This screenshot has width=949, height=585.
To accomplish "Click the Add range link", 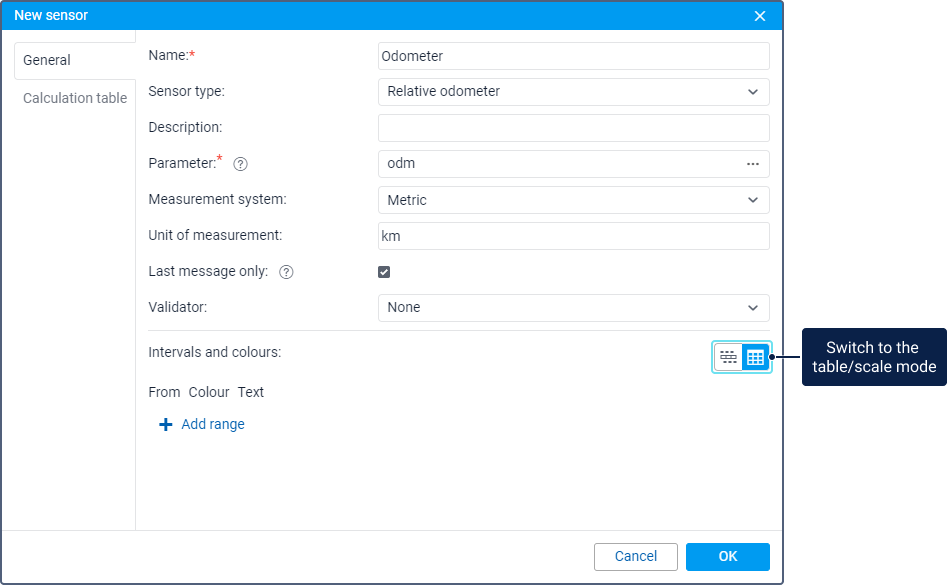I will 213,425.
